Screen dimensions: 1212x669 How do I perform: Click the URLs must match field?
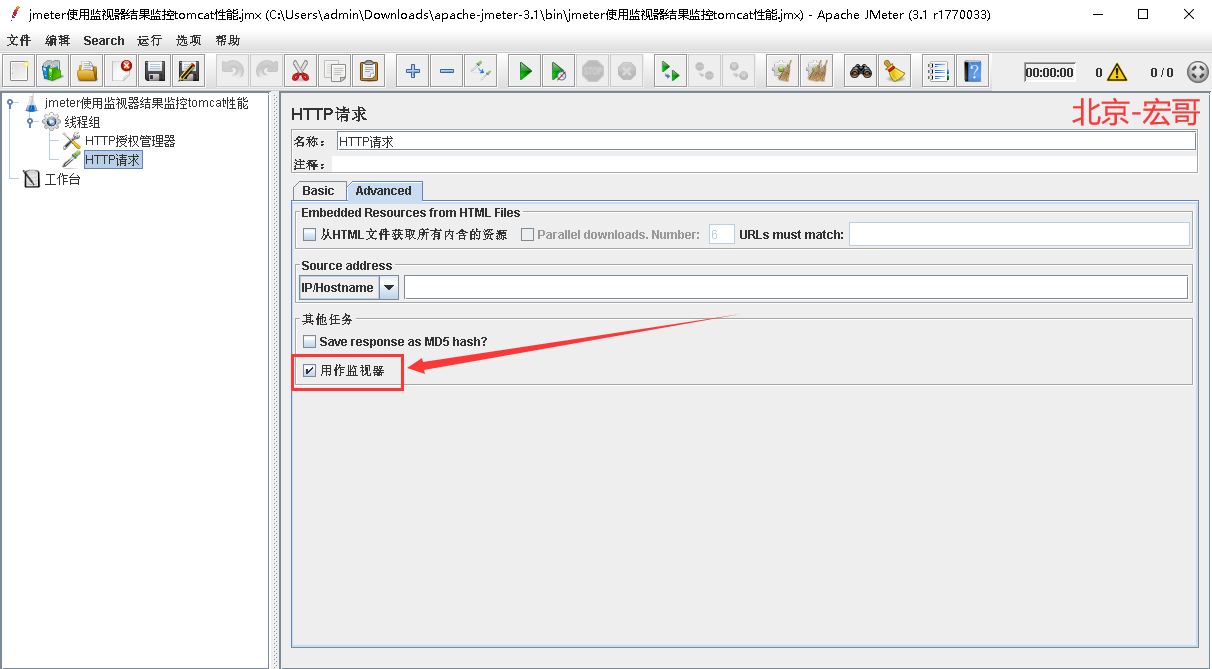coord(1019,235)
